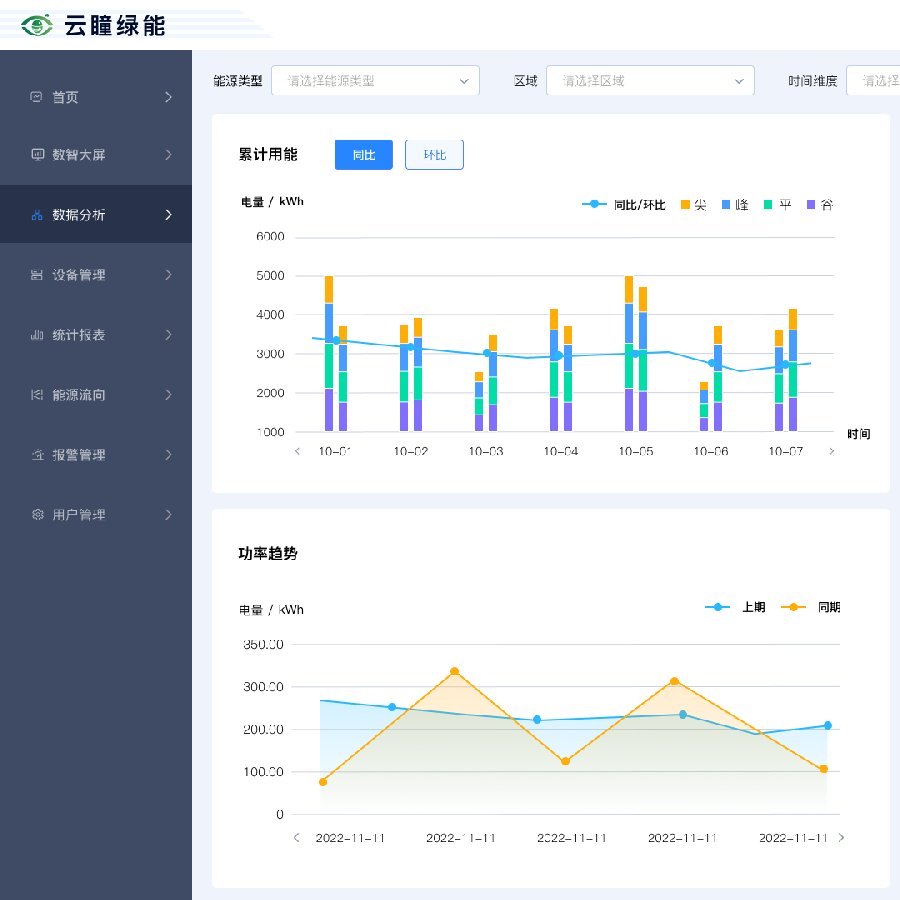Click the 用户管理 user settings icon

37,515
